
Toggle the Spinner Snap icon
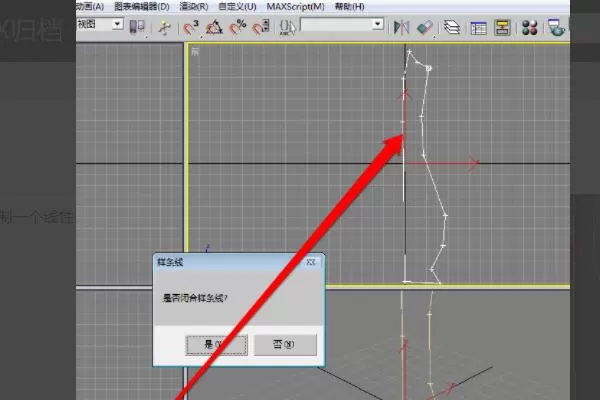(261, 27)
